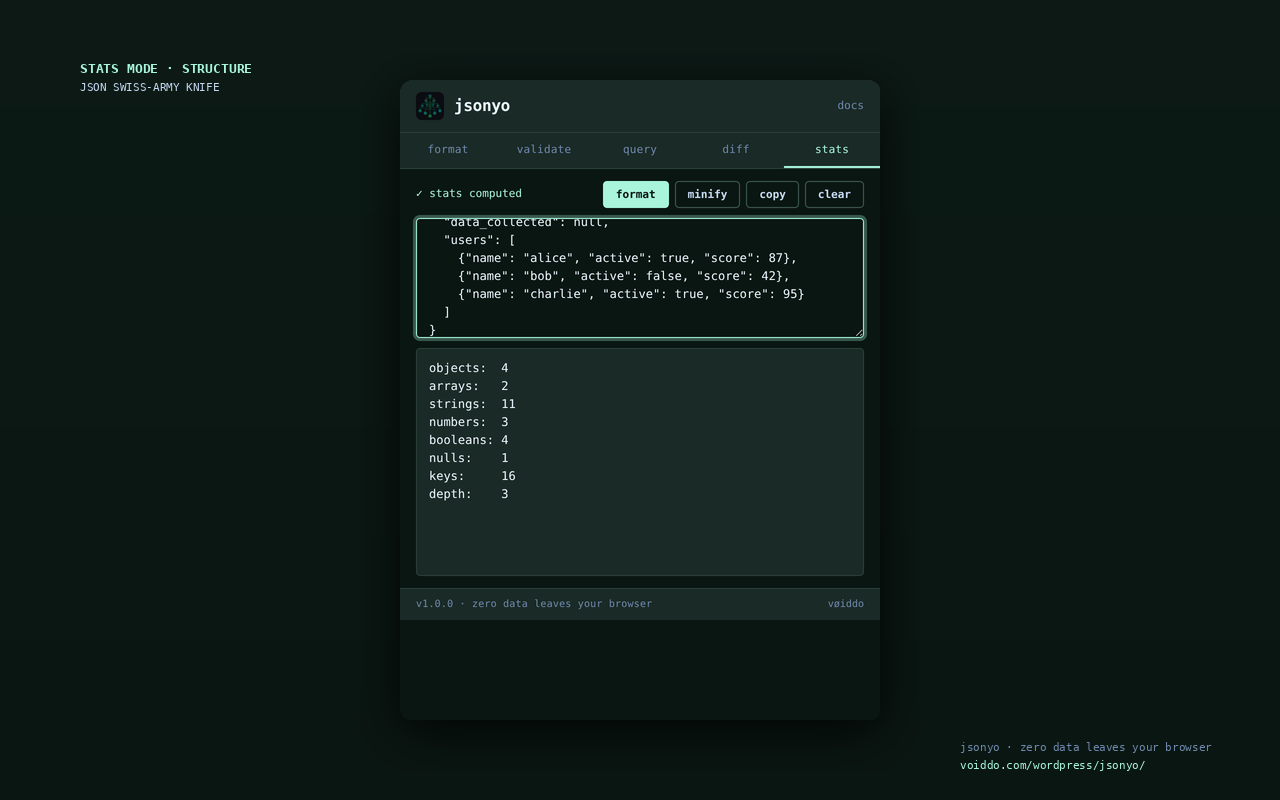This screenshot has width=1280, height=800.
Task: Click the minify button
Action: 707,194
